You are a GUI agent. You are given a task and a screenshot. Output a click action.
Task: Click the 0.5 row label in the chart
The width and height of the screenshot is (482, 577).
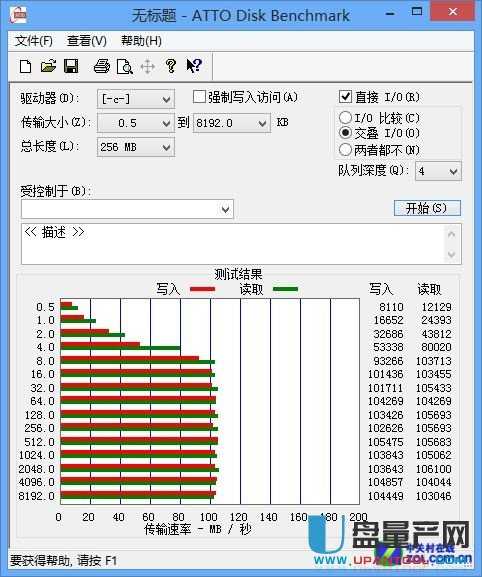pos(45,307)
